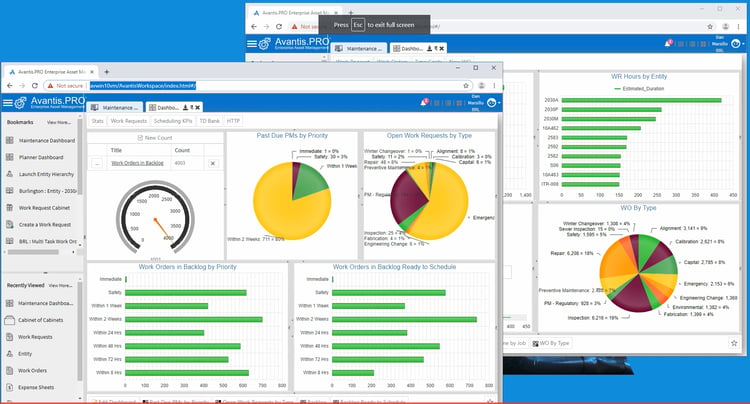The height and width of the screenshot is (404, 750).
Task: Toggle Estimated_Duration legend series in WR Hours chart
Action: point(639,88)
